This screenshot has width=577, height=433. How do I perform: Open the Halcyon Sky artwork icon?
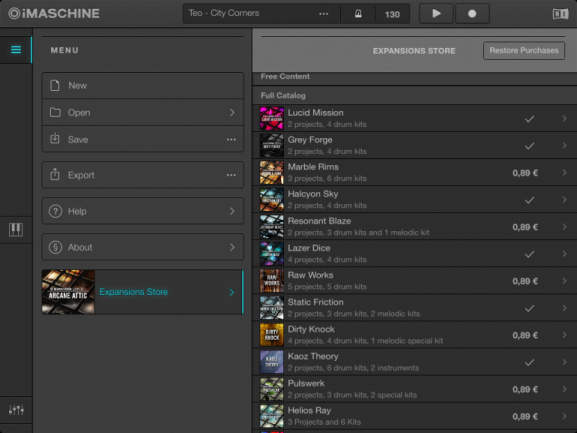[272, 200]
